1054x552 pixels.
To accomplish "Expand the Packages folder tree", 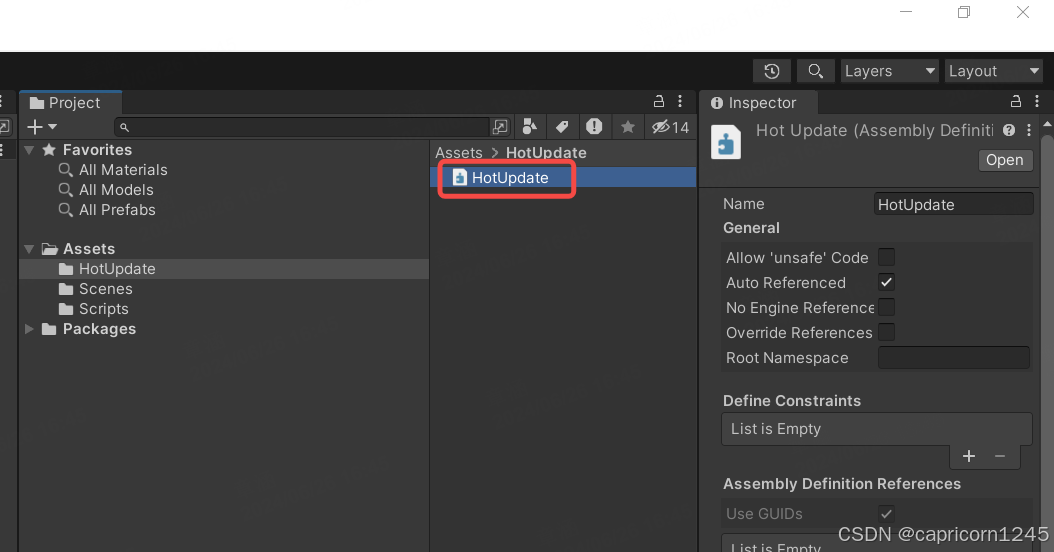I will [29, 329].
